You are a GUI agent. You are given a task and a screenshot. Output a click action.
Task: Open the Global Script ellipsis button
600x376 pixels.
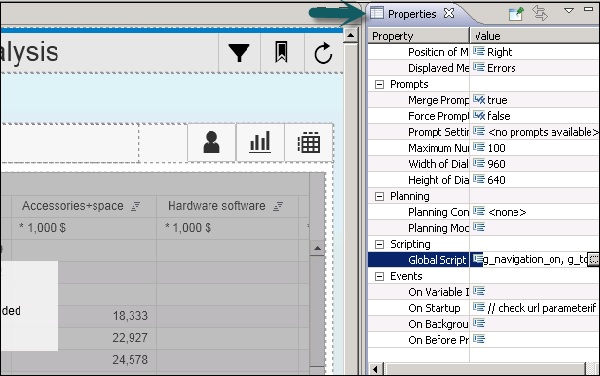(x=593, y=260)
